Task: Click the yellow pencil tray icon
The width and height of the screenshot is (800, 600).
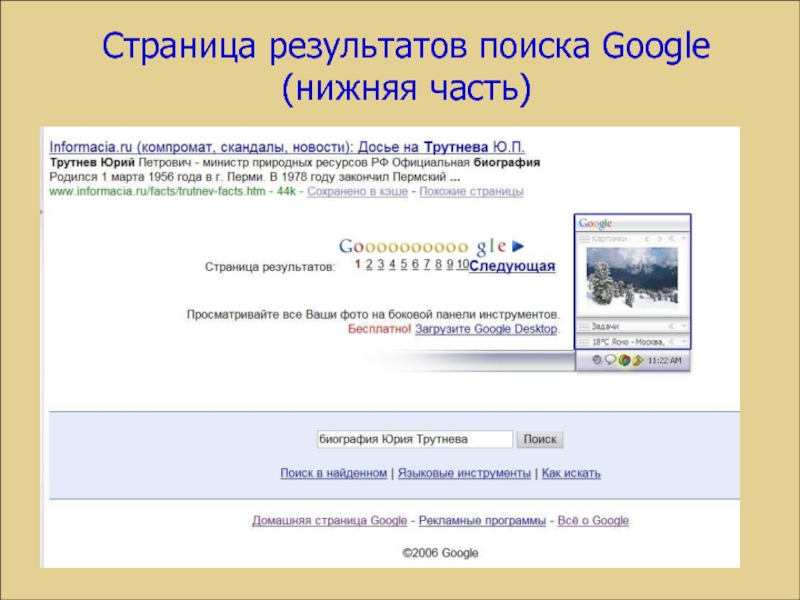Action: [638, 360]
